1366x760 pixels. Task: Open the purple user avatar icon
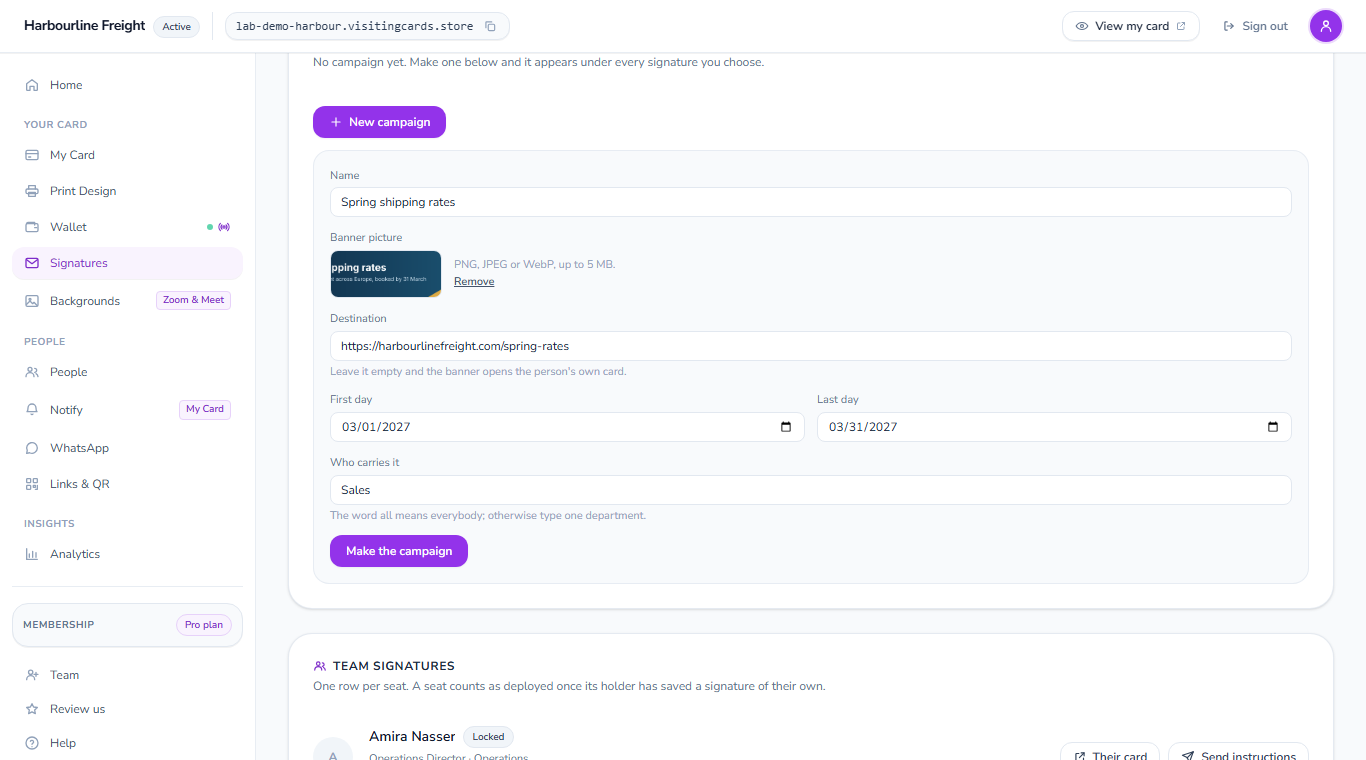1326,26
